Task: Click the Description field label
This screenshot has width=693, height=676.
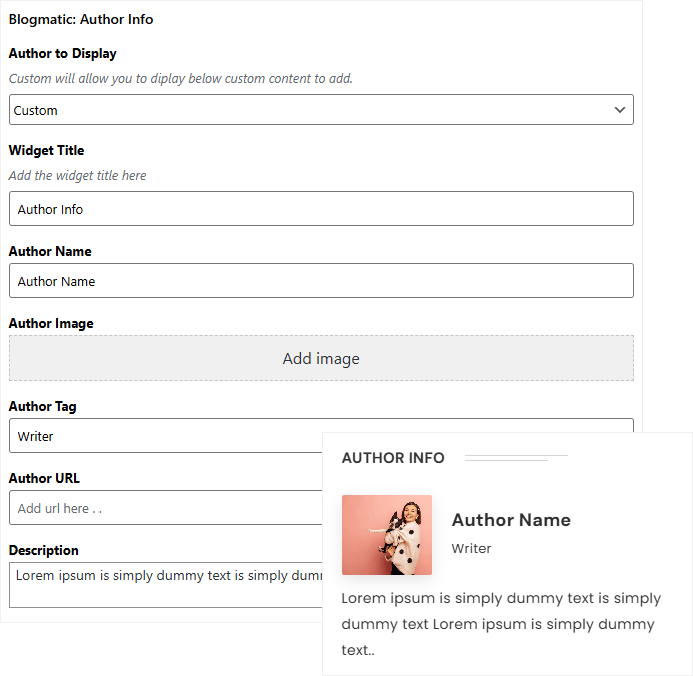Action: (43, 550)
